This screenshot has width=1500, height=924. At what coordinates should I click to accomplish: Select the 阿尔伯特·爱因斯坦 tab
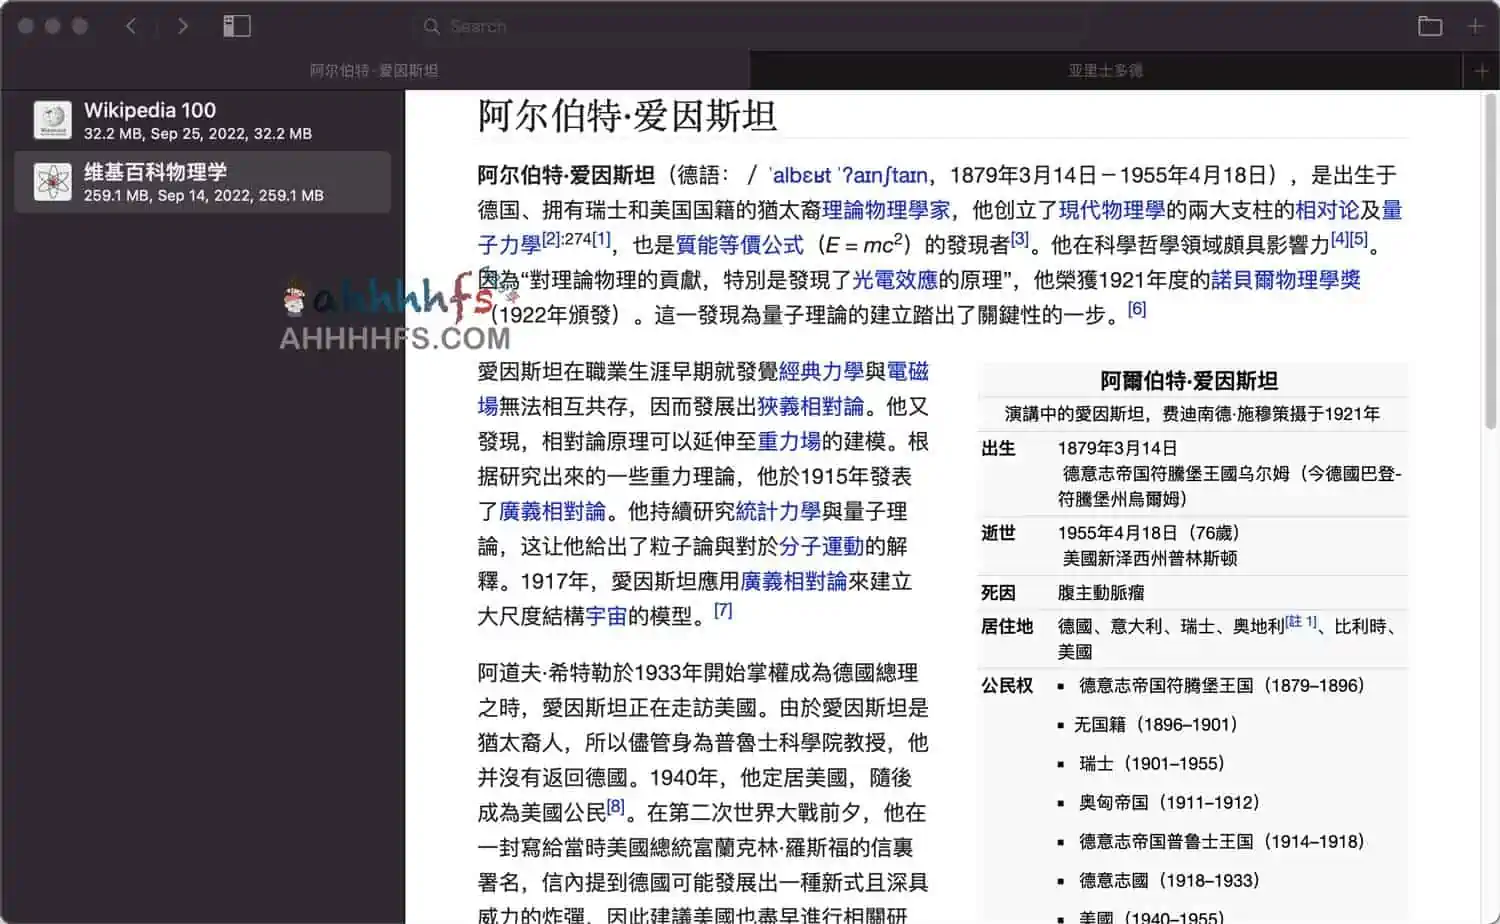pyautogui.click(x=375, y=70)
